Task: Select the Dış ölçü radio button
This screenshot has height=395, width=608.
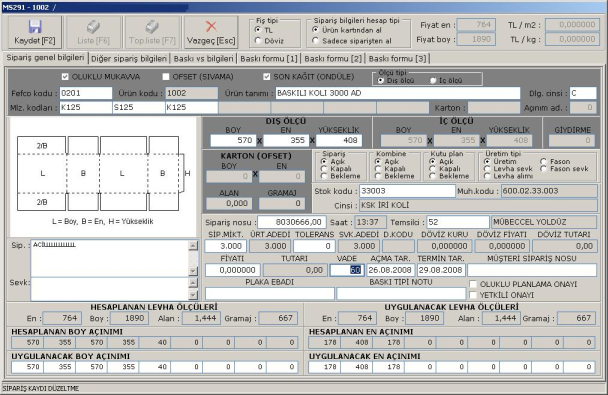Action: coord(380,80)
